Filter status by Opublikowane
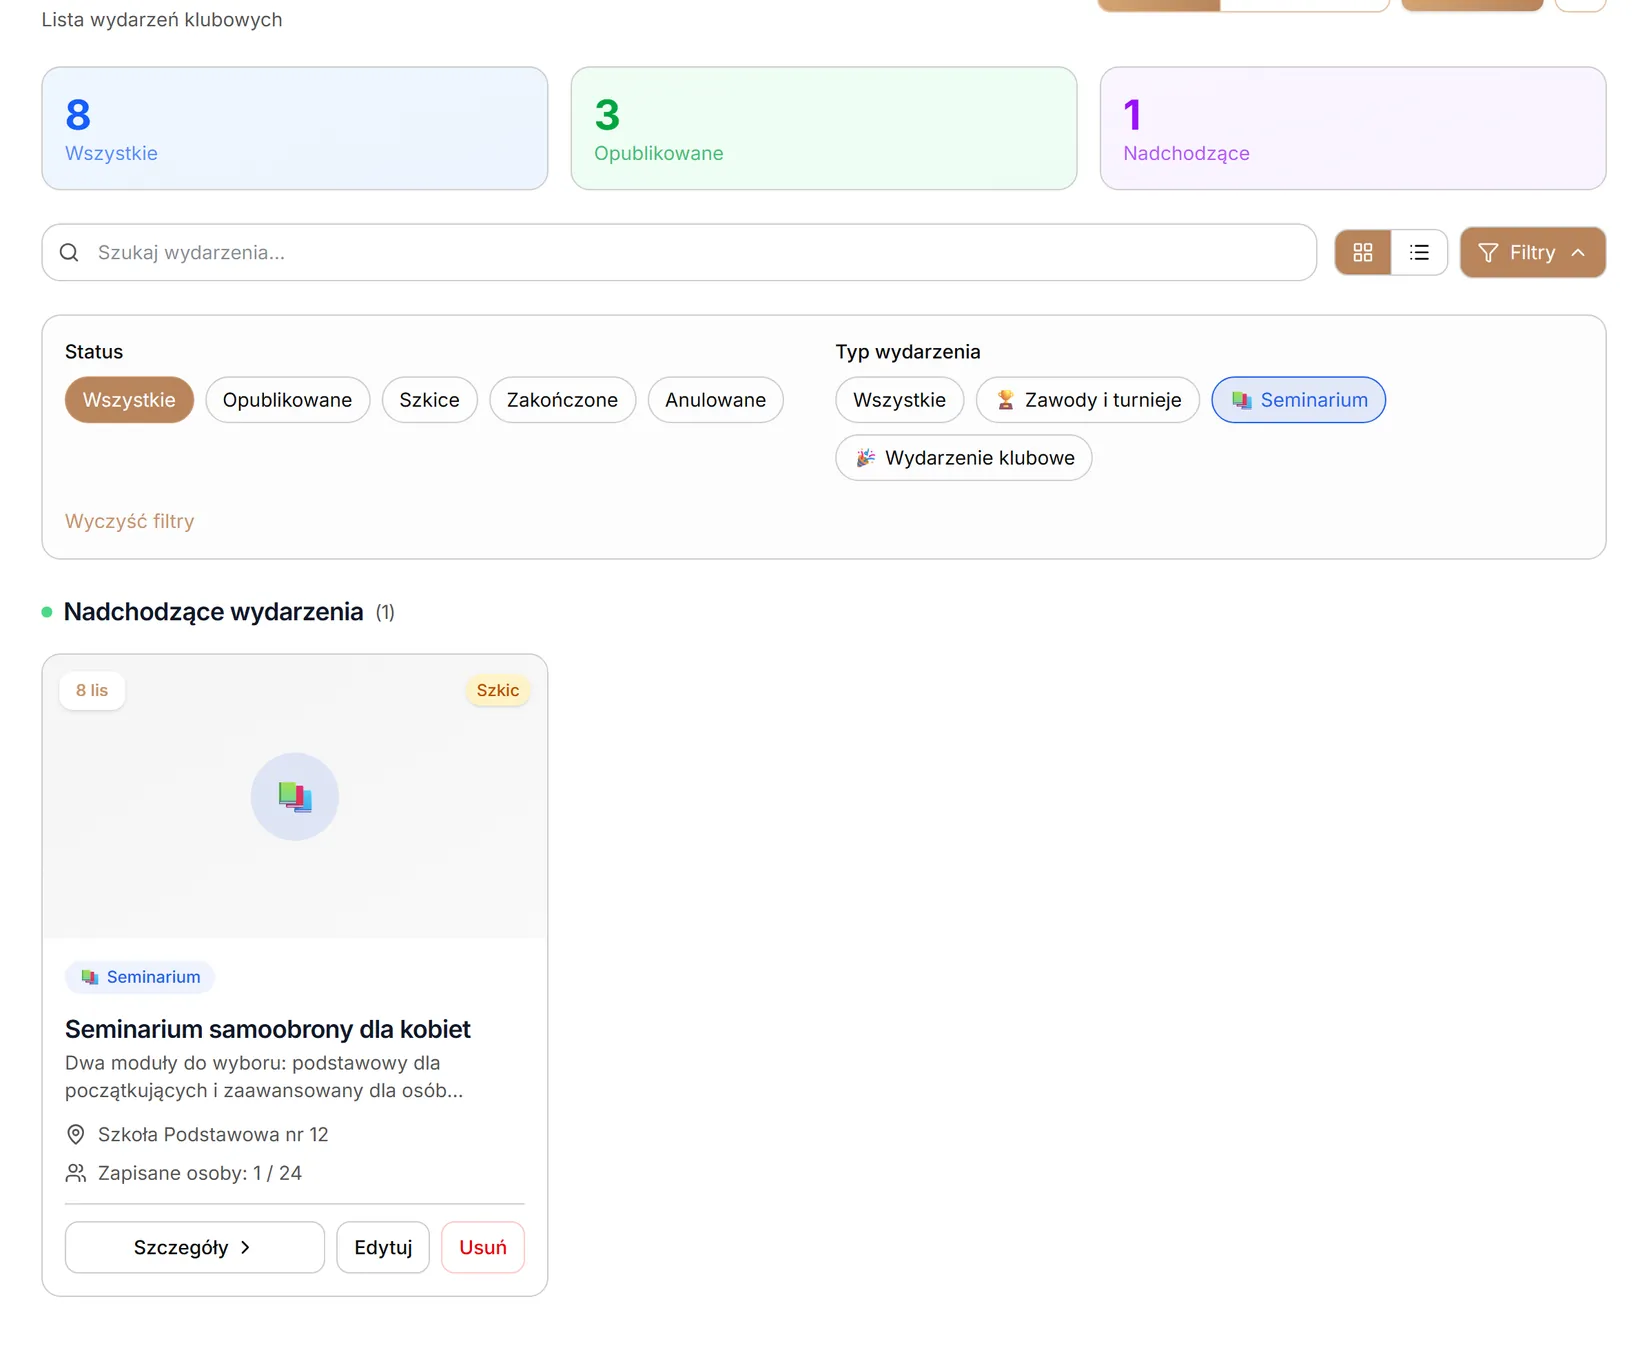This screenshot has width=1640, height=1366. [287, 400]
